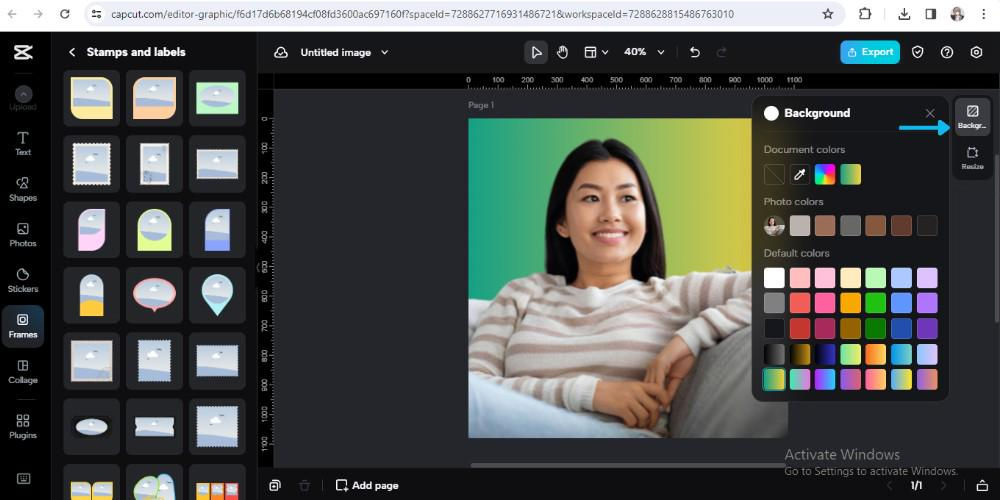
Task: Click the redo arrow
Action: click(722, 52)
